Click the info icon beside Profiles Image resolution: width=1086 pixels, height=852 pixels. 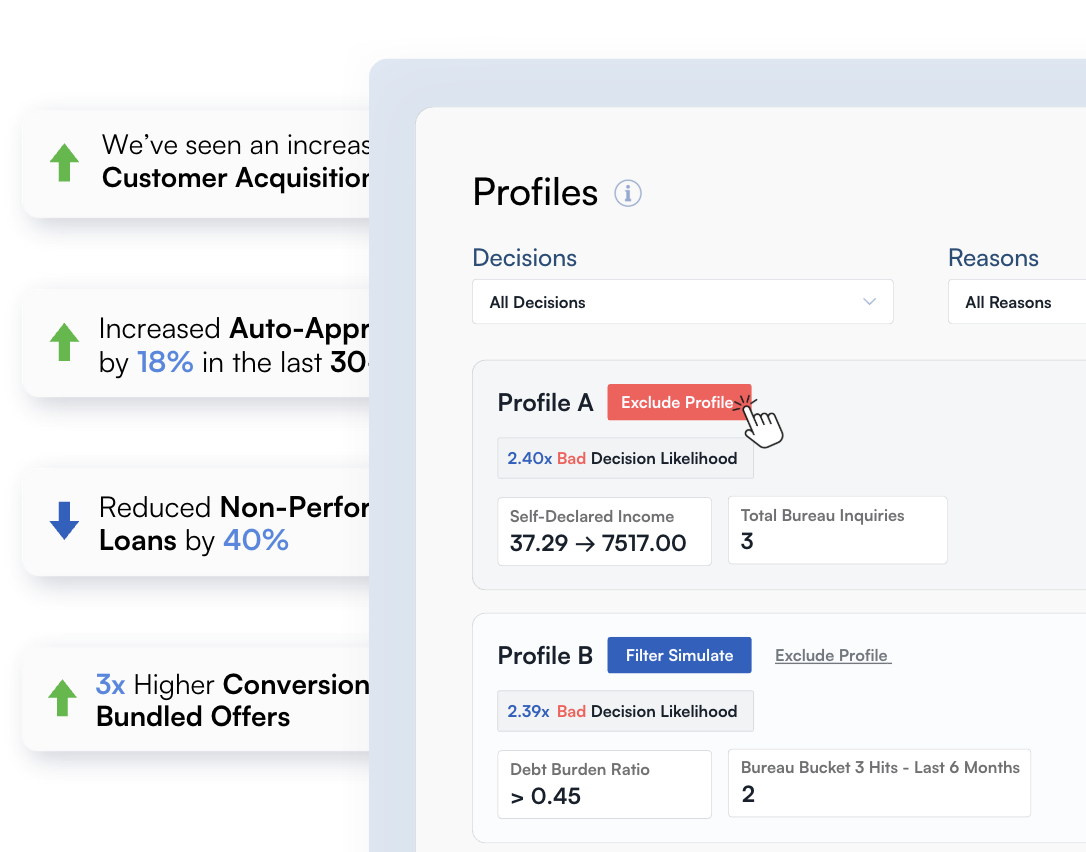point(627,193)
